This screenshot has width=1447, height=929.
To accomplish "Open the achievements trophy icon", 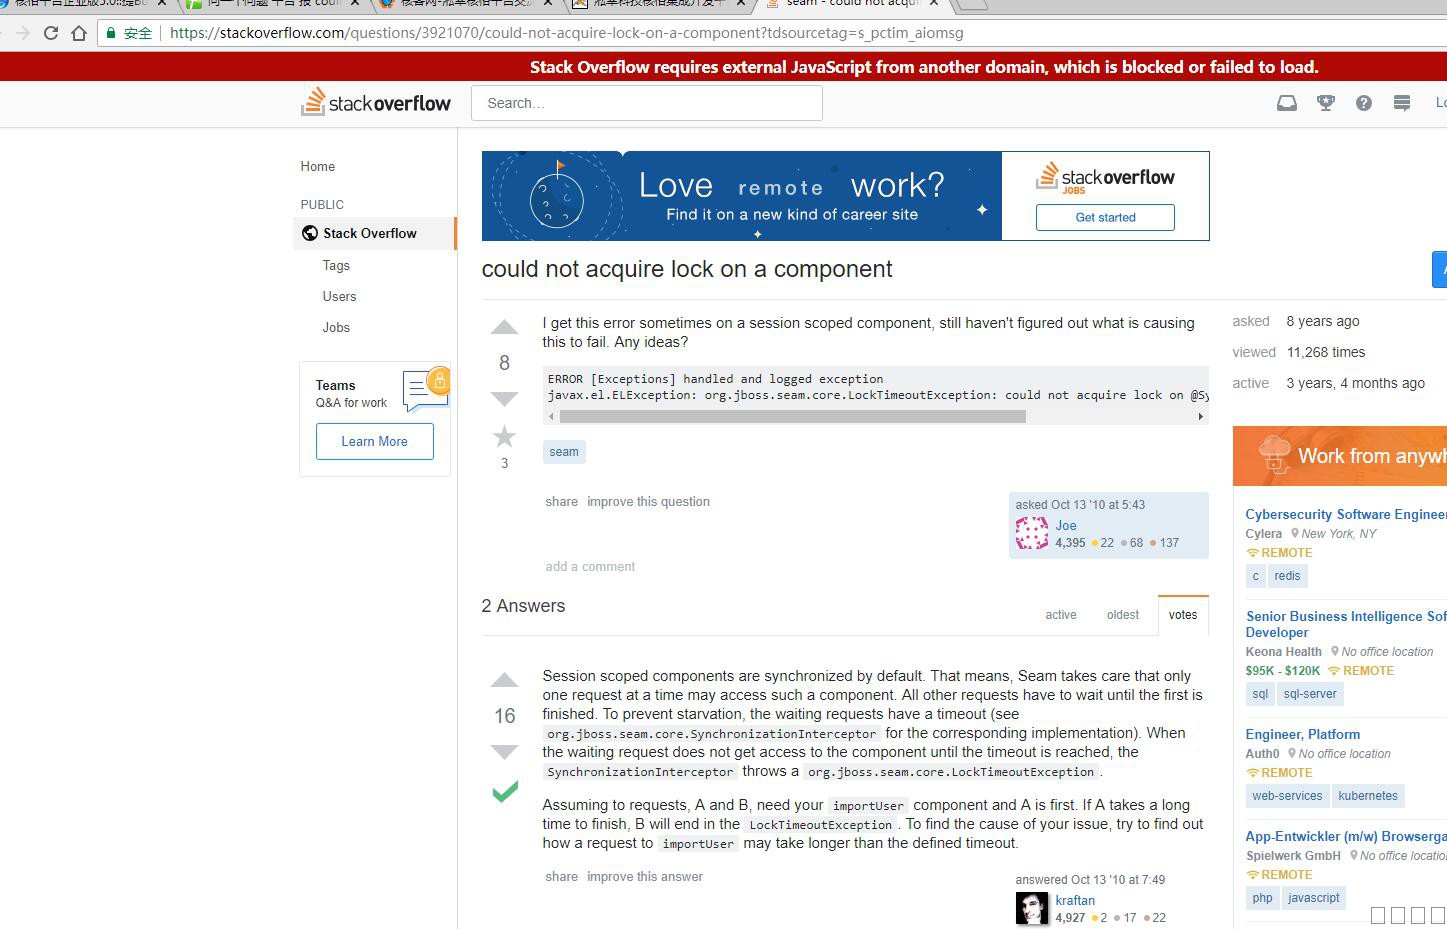I will 1325,103.
